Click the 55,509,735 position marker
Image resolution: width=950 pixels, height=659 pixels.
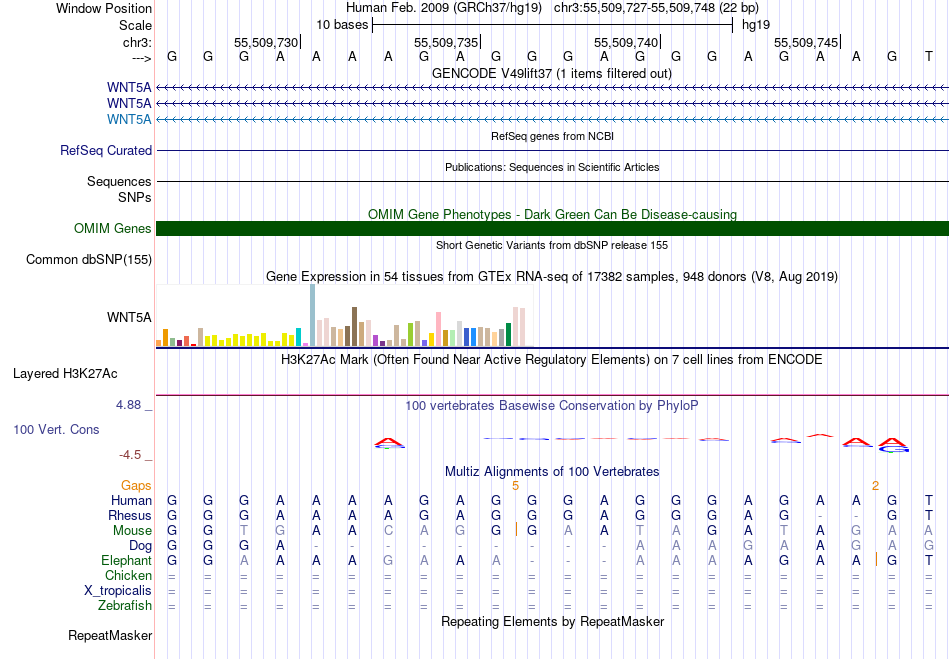pyautogui.click(x=446, y=43)
